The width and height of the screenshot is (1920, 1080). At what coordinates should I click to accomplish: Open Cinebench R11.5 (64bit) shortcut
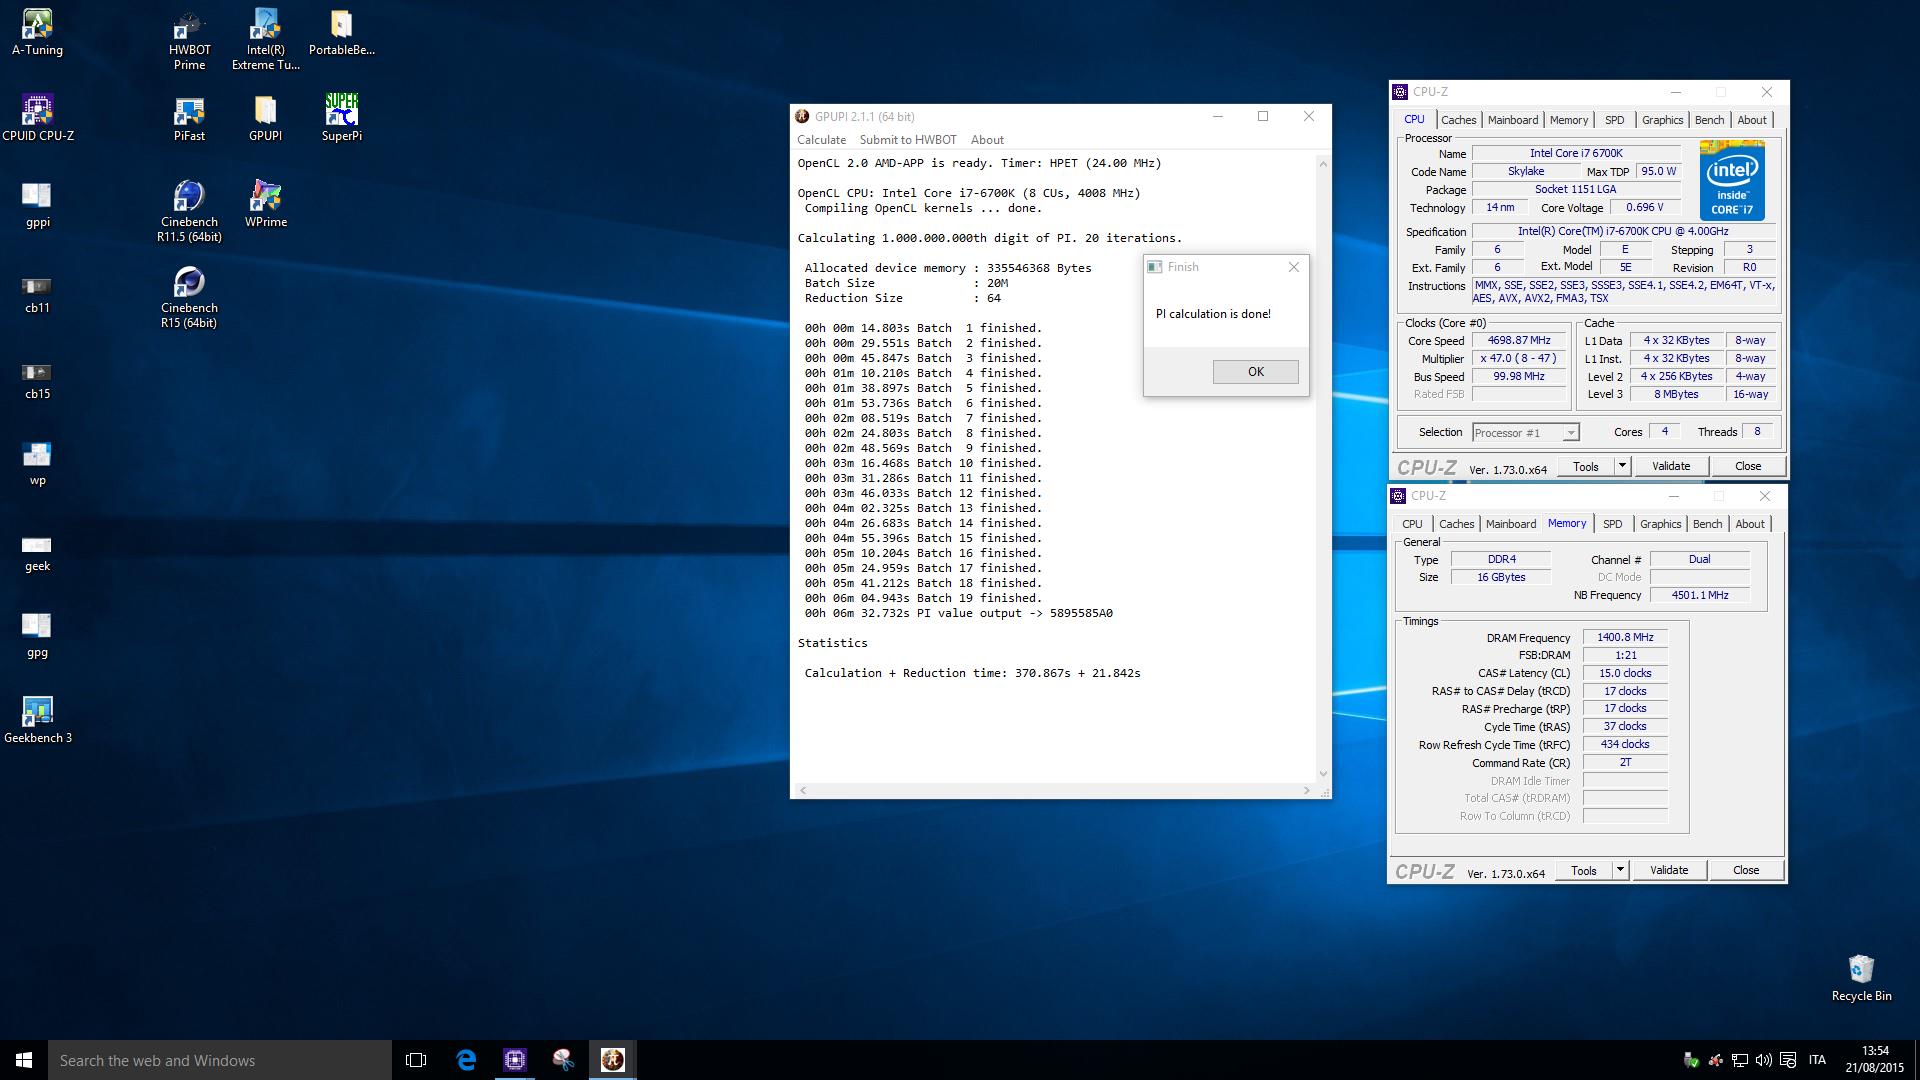click(x=189, y=212)
